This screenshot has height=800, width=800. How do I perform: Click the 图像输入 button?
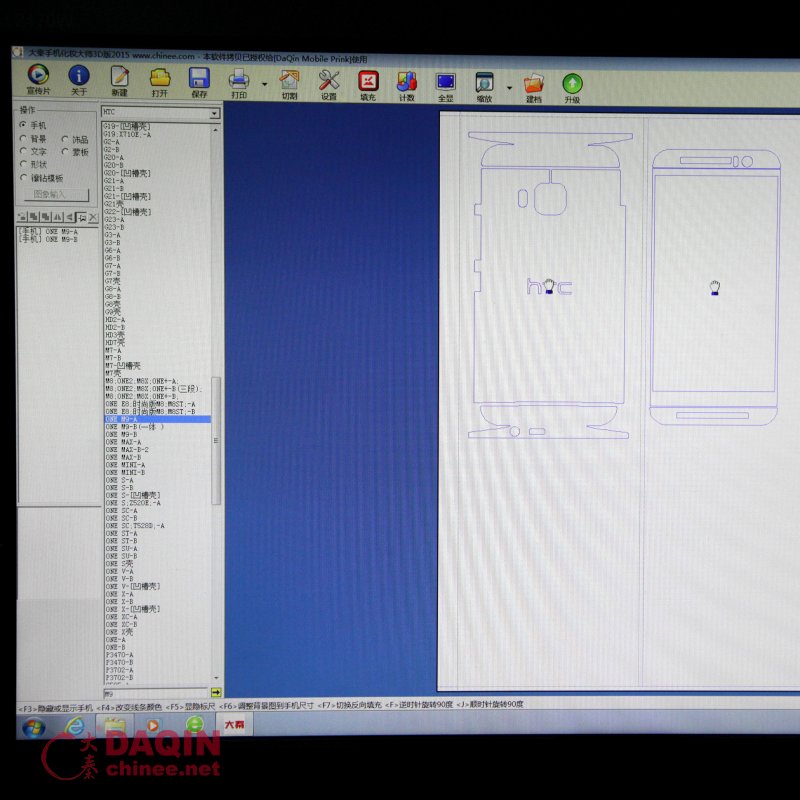coord(57,194)
